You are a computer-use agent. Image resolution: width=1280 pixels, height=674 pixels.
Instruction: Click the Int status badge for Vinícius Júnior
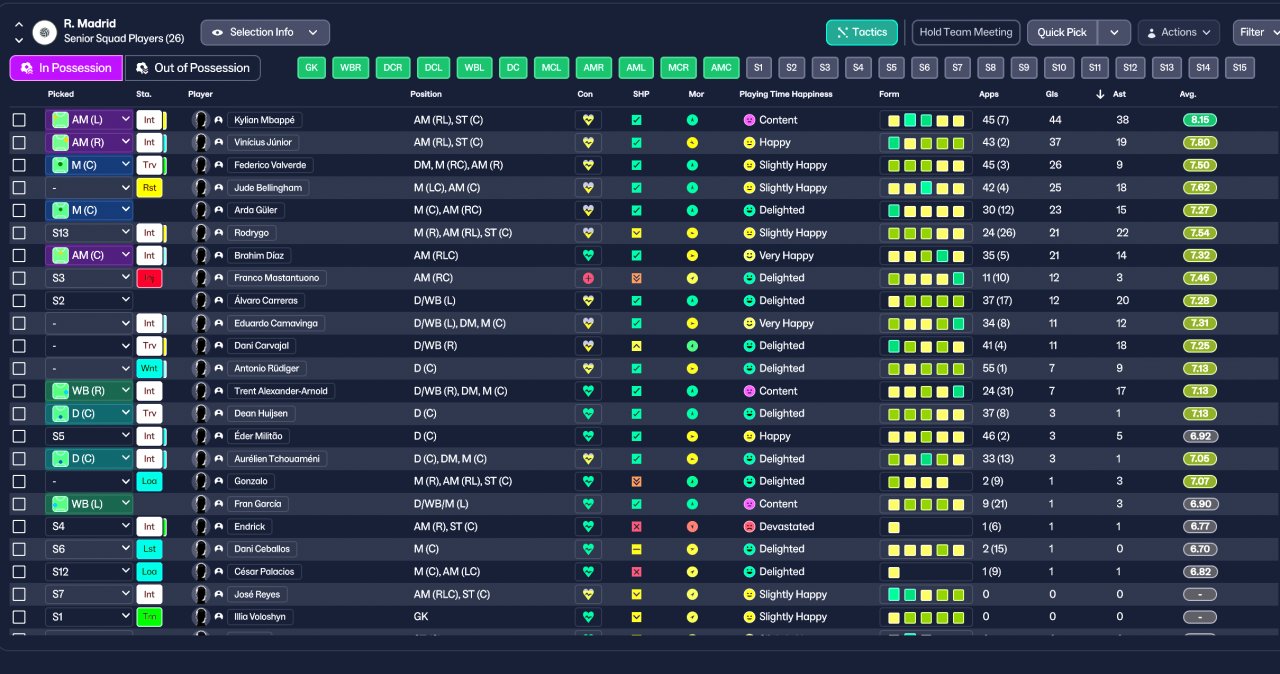[x=150, y=142]
